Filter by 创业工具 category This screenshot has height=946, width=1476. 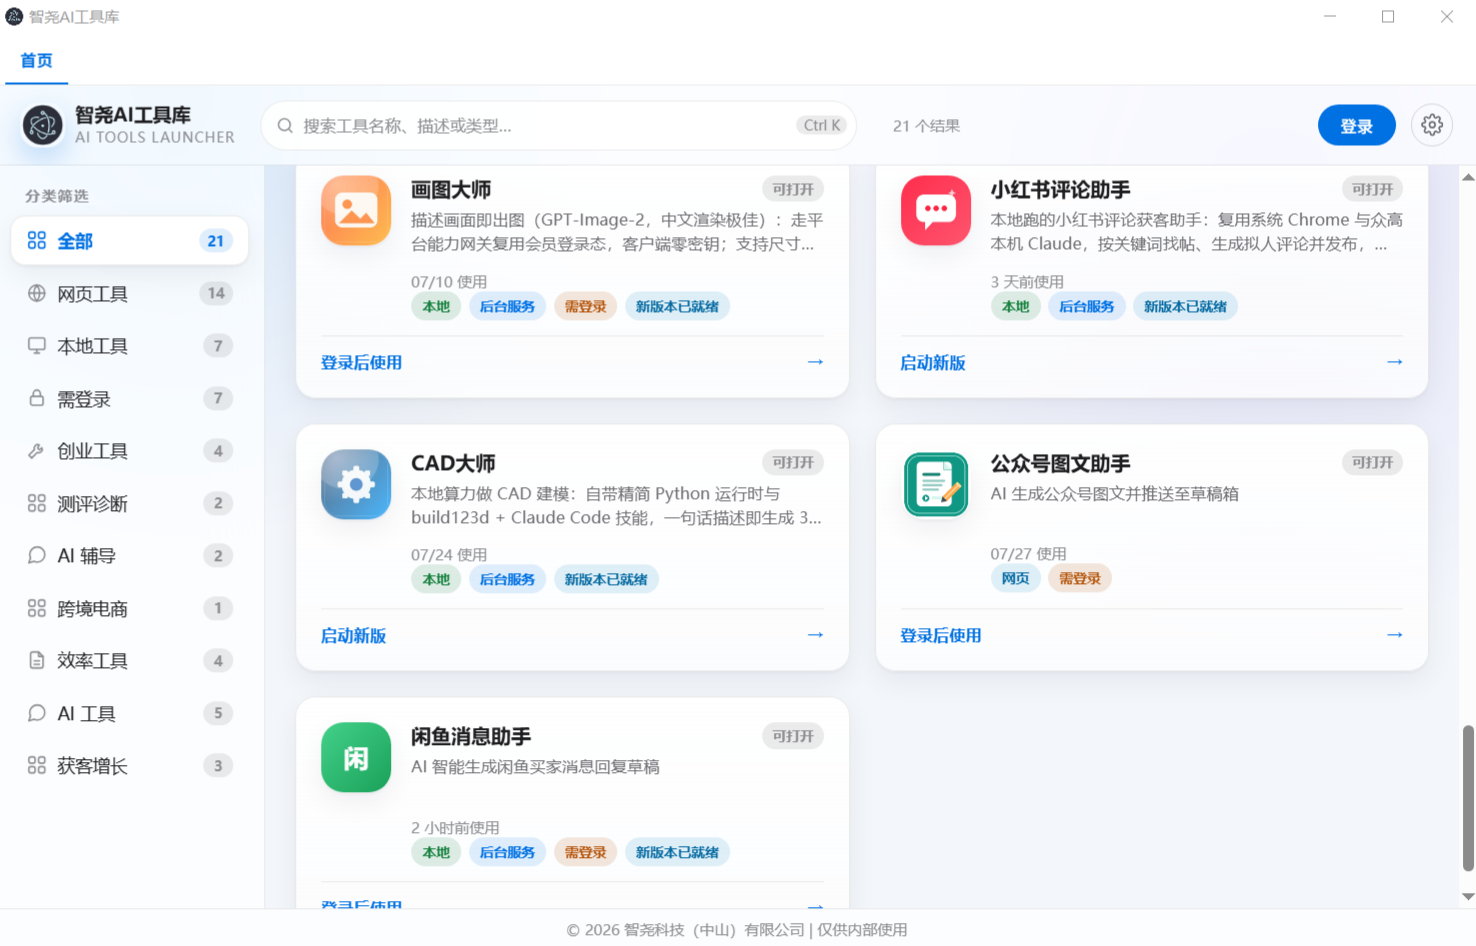(x=130, y=451)
